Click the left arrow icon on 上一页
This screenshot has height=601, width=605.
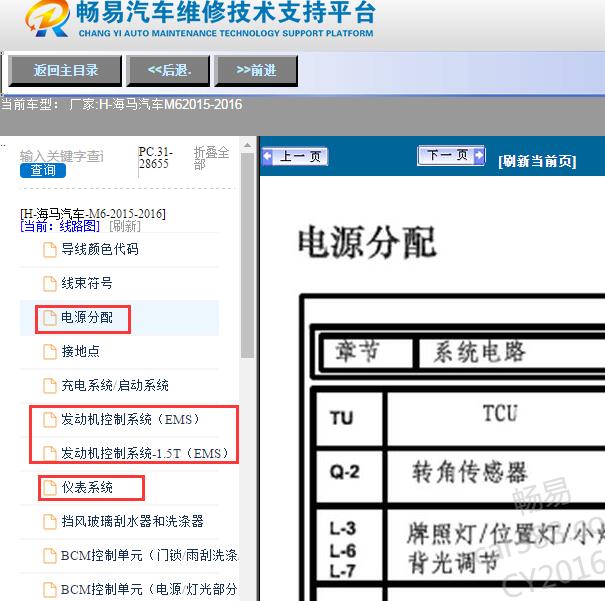pyautogui.click(x=267, y=157)
